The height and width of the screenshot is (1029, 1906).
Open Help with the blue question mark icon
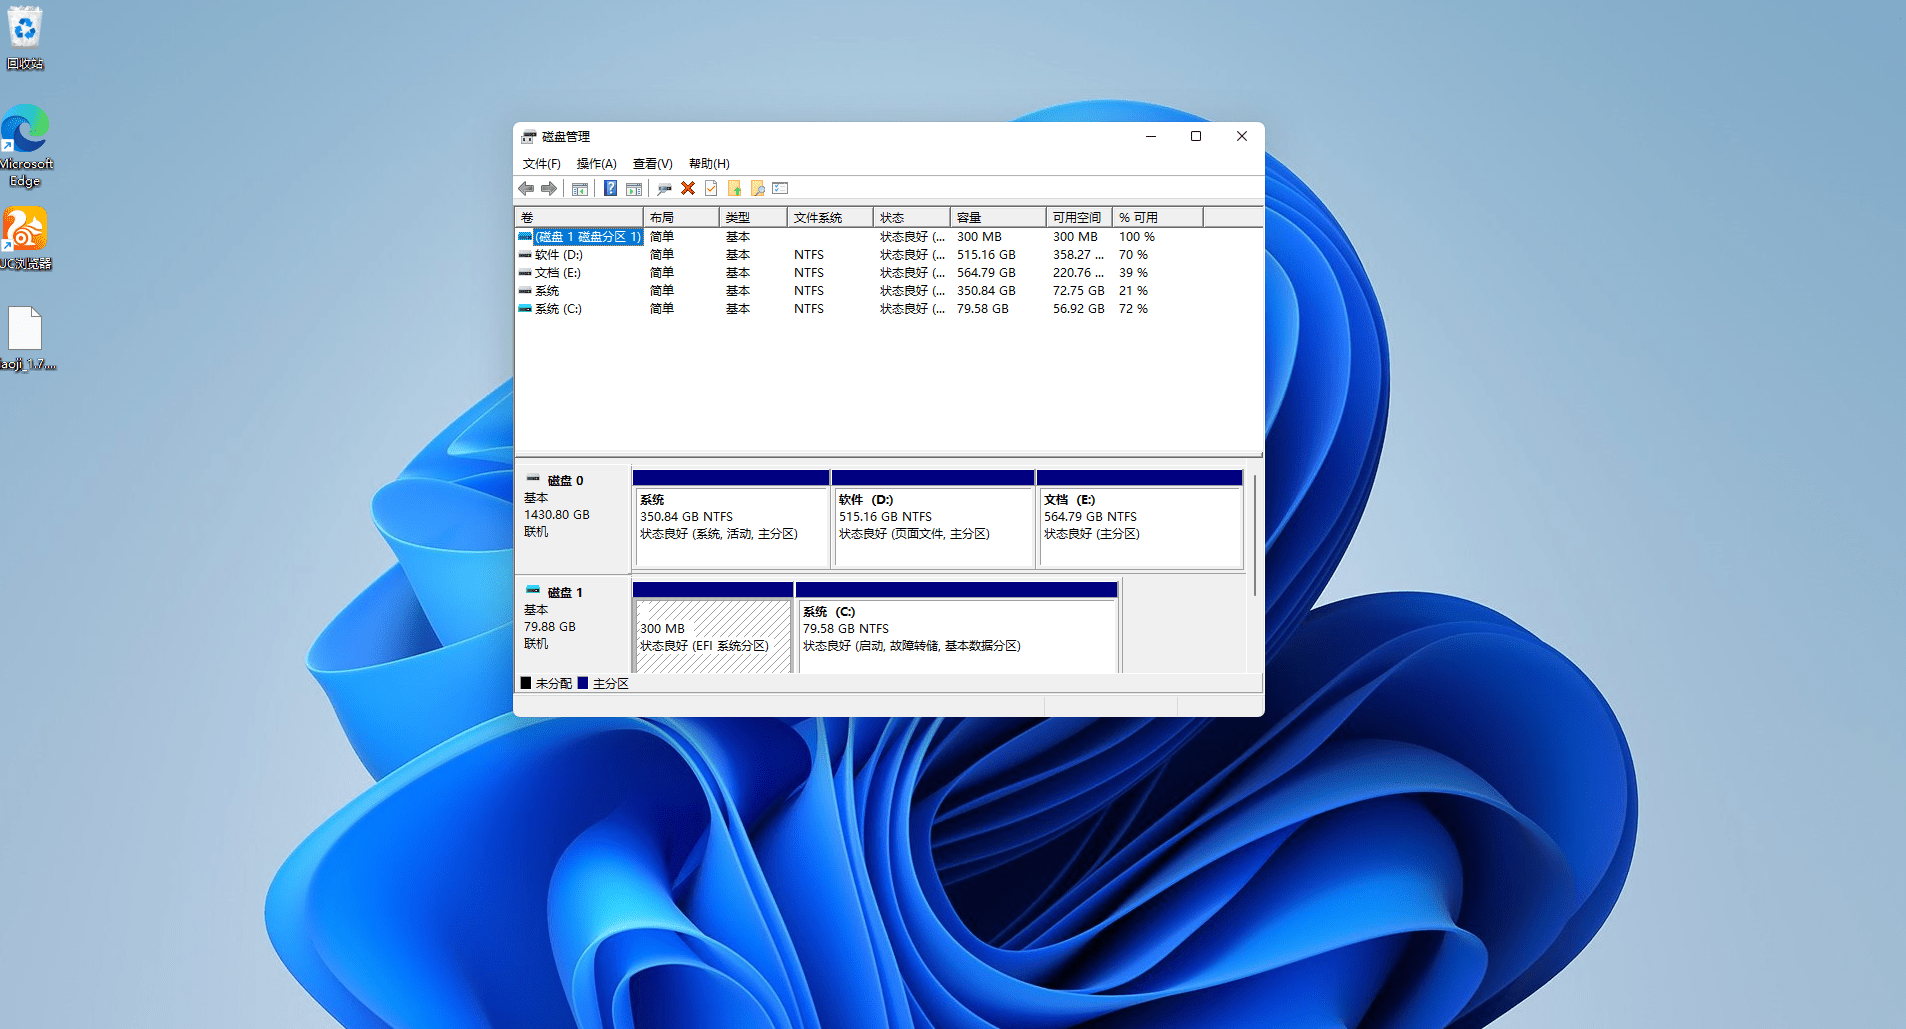pos(610,188)
